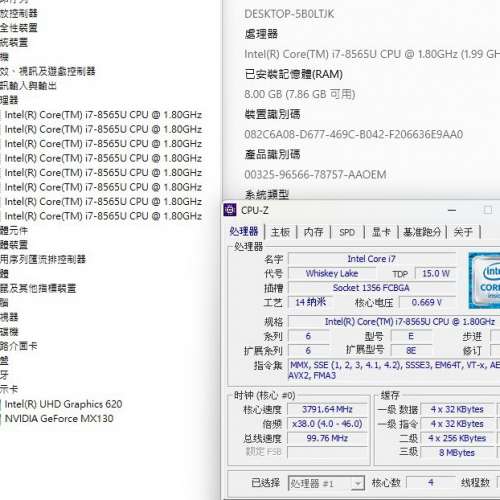
Task: Click the 15.0 W TDP value
Action: pos(436,273)
